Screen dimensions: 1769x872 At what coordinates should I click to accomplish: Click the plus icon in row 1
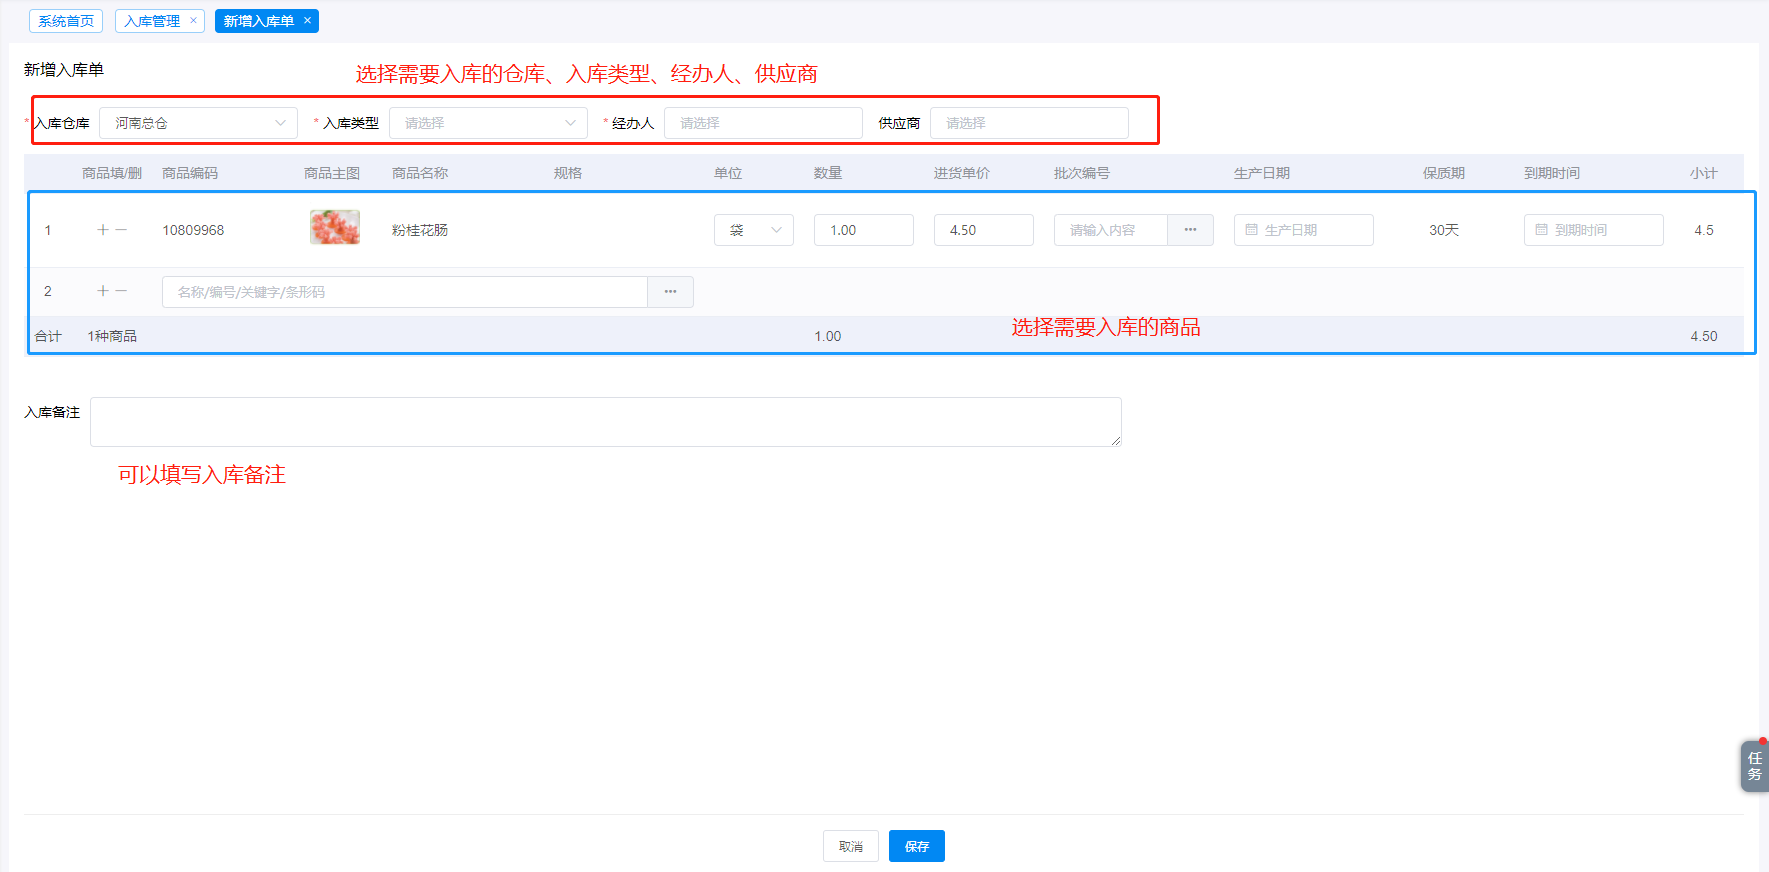click(x=102, y=230)
